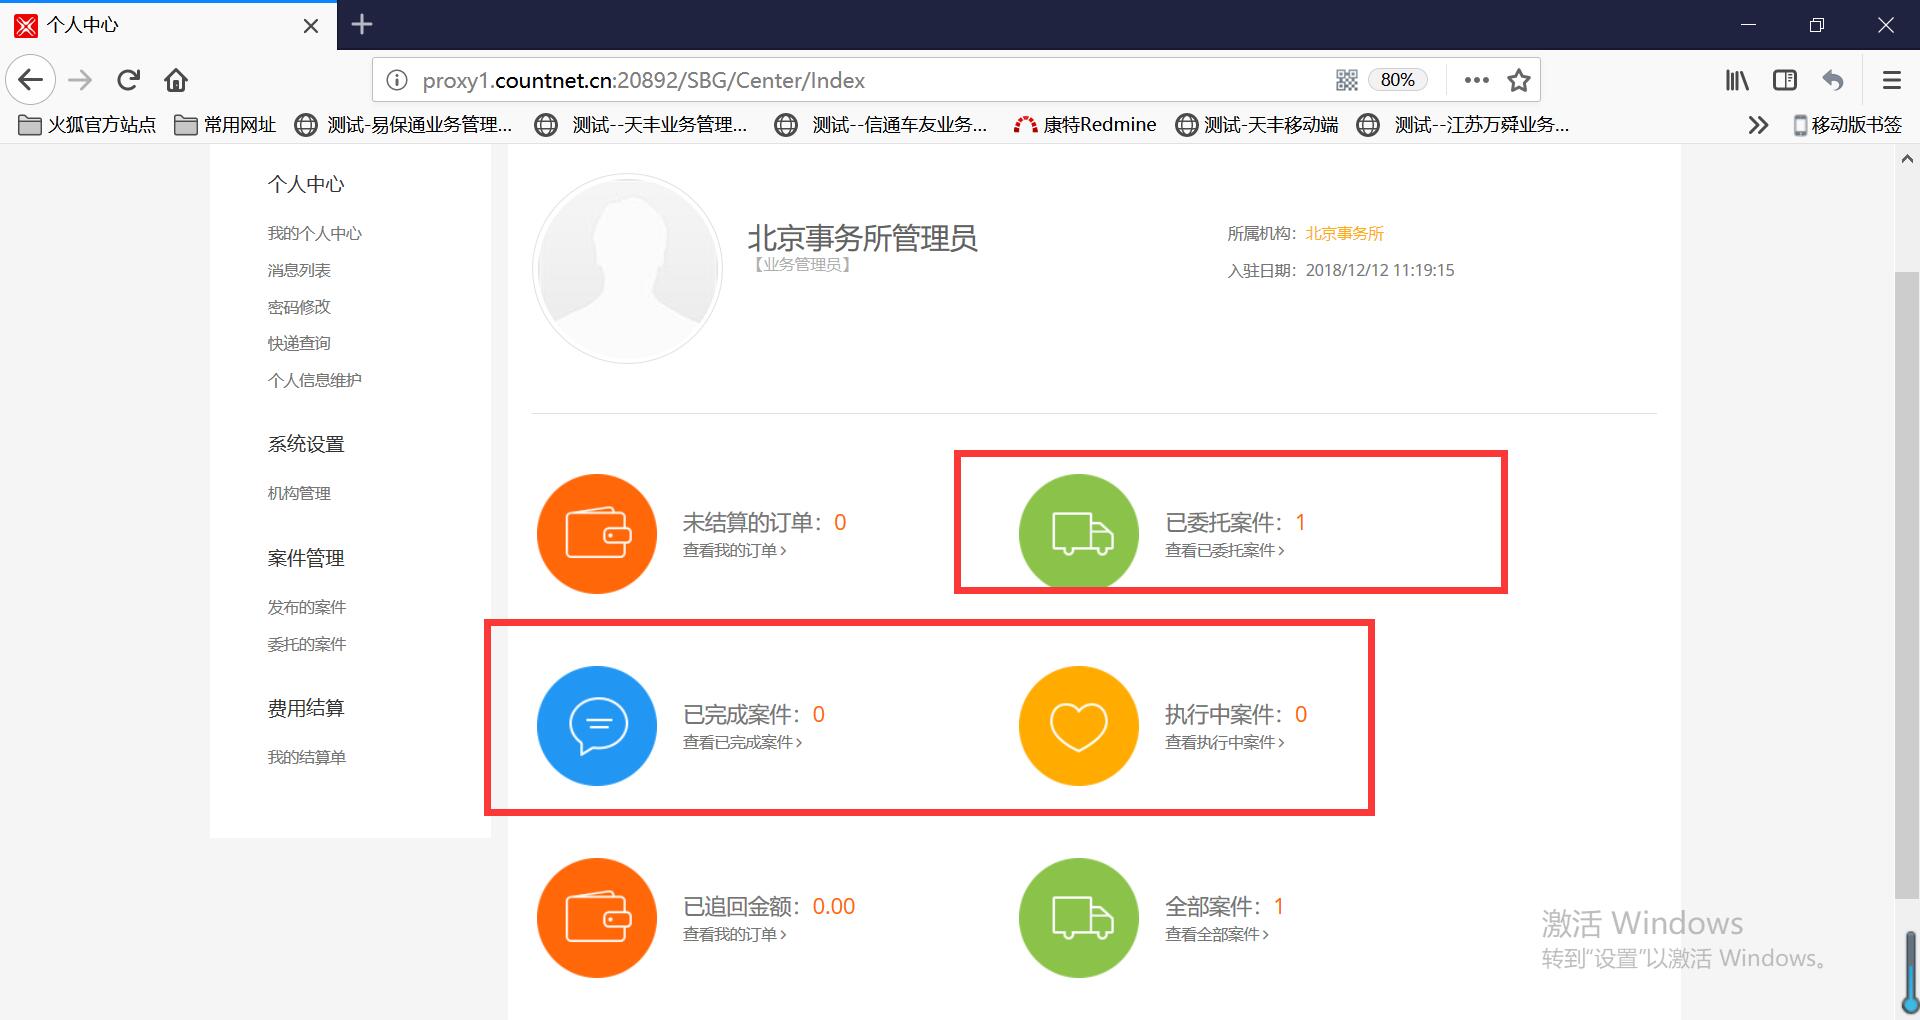
Task: Open page actions three-dot menu
Action: (1476, 80)
